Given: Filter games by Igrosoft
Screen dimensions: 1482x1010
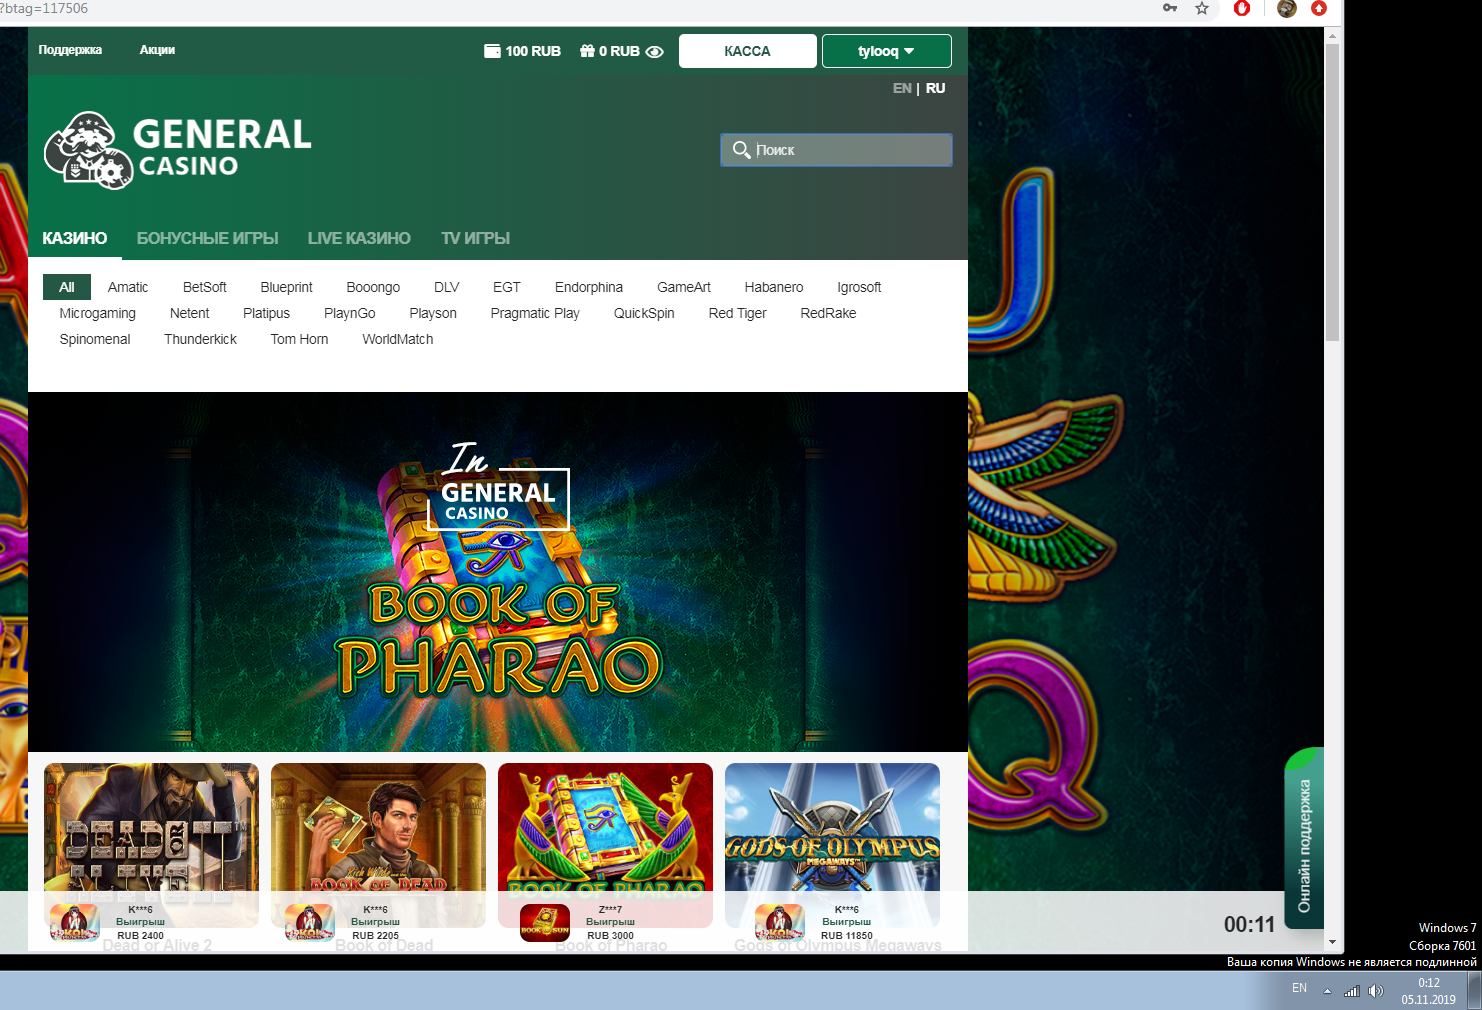Looking at the screenshot, I should click(859, 287).
